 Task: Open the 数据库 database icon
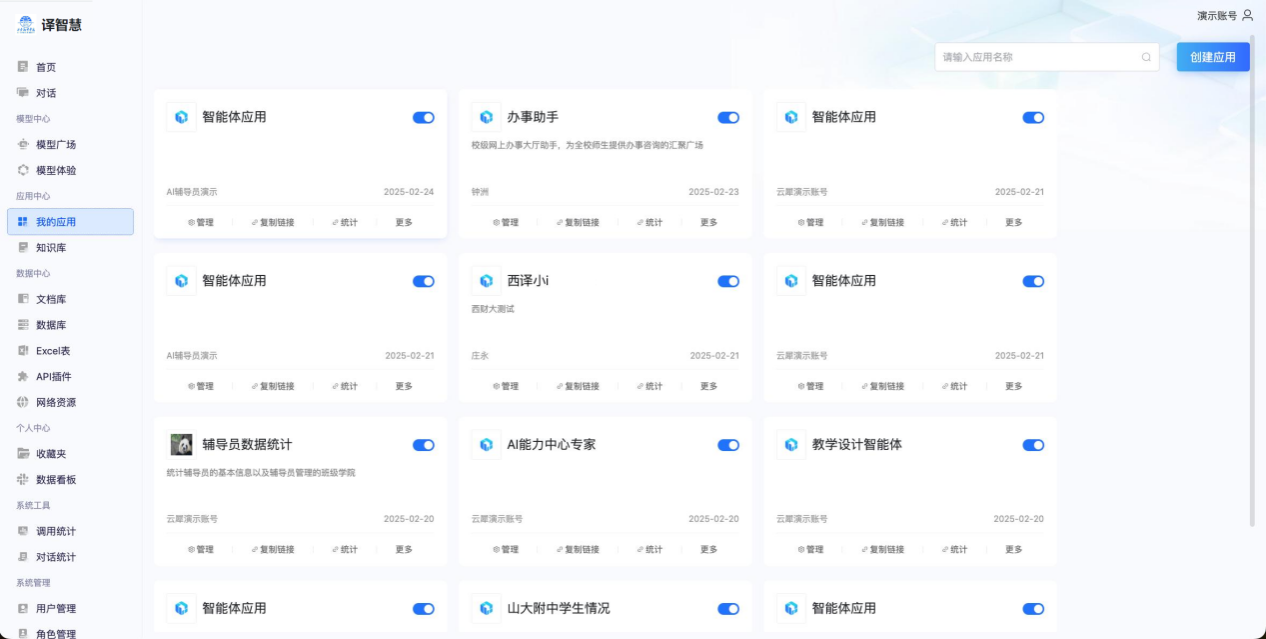tap(23, 325)
